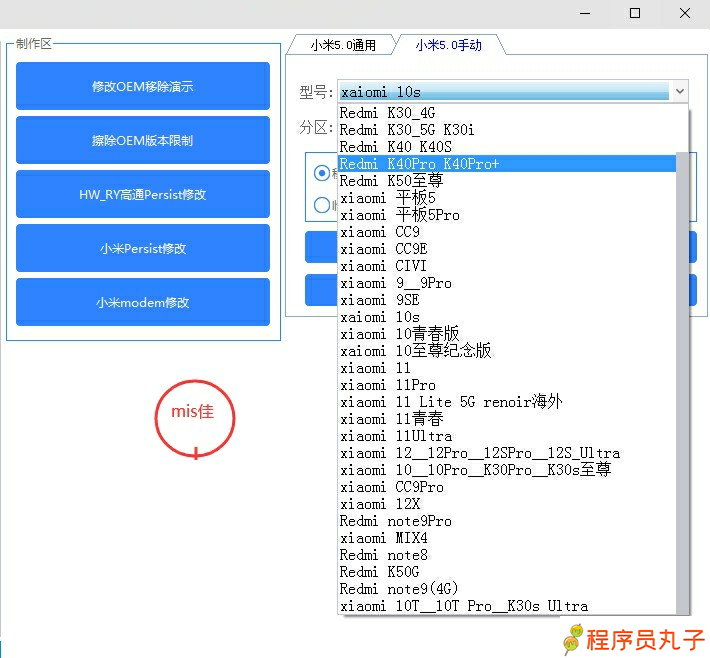Select highlighted Redmi K40Pro K40Pro+ entry

click(507, 164)
